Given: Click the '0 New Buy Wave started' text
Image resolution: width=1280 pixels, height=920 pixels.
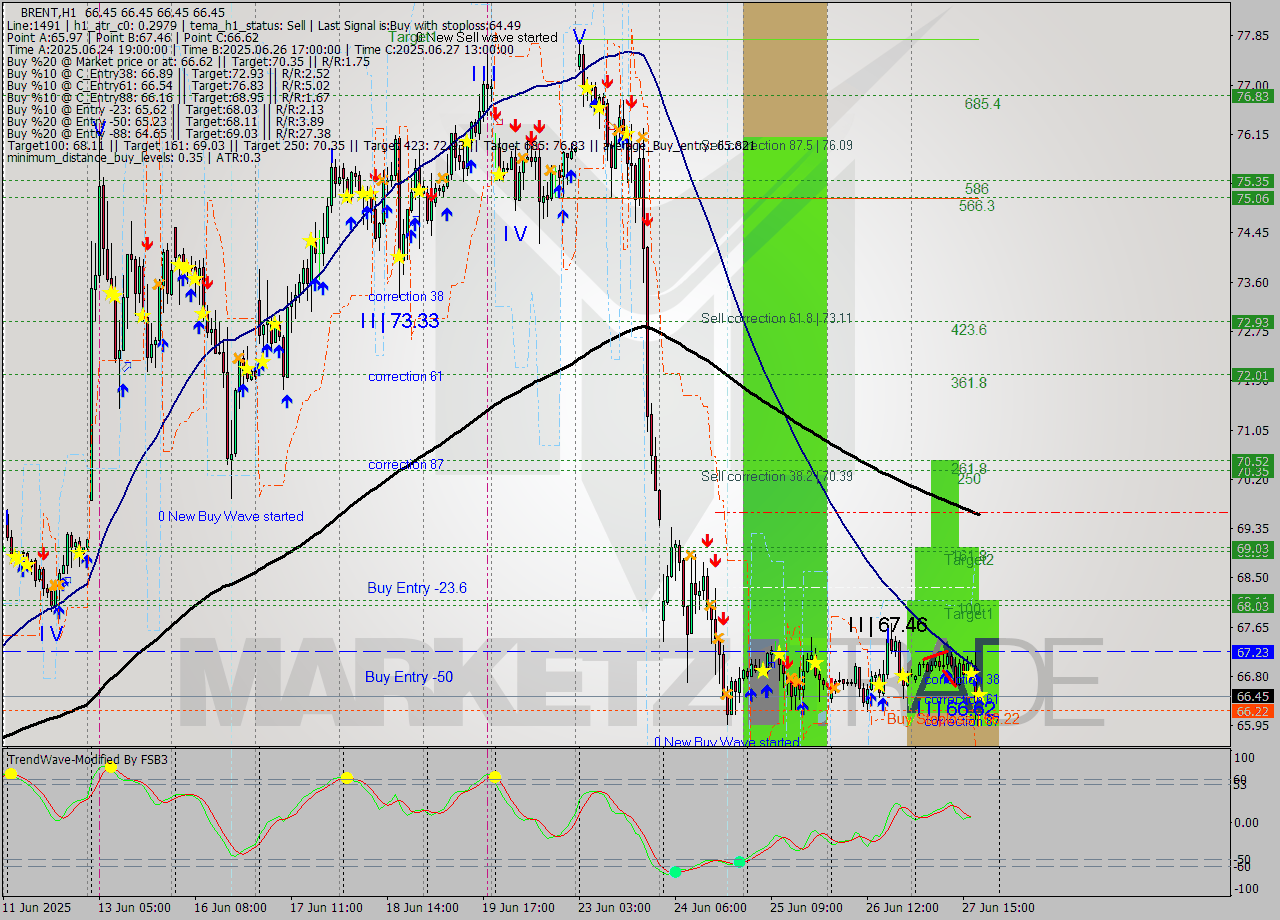Looking at the screenshot, I should pos(230,516).
